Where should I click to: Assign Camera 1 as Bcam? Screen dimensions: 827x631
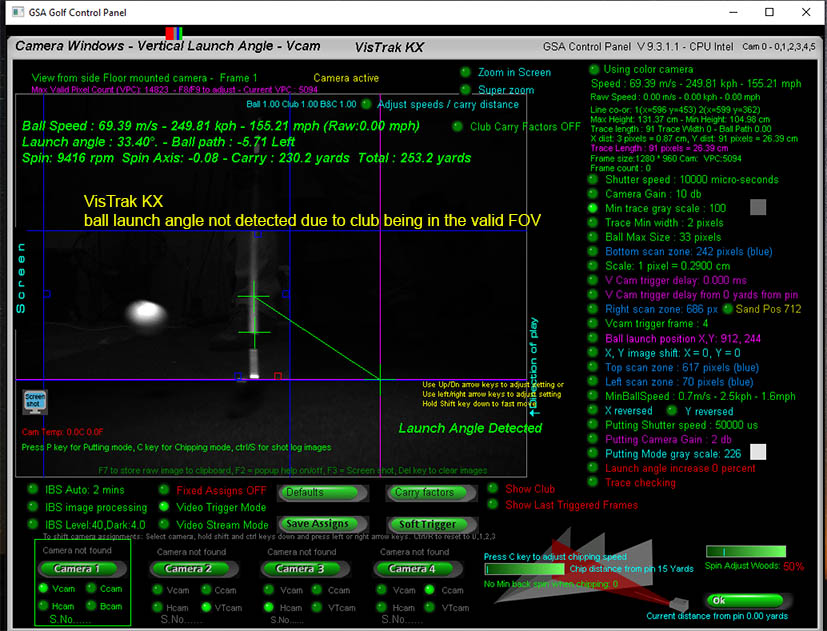(91, 606)
